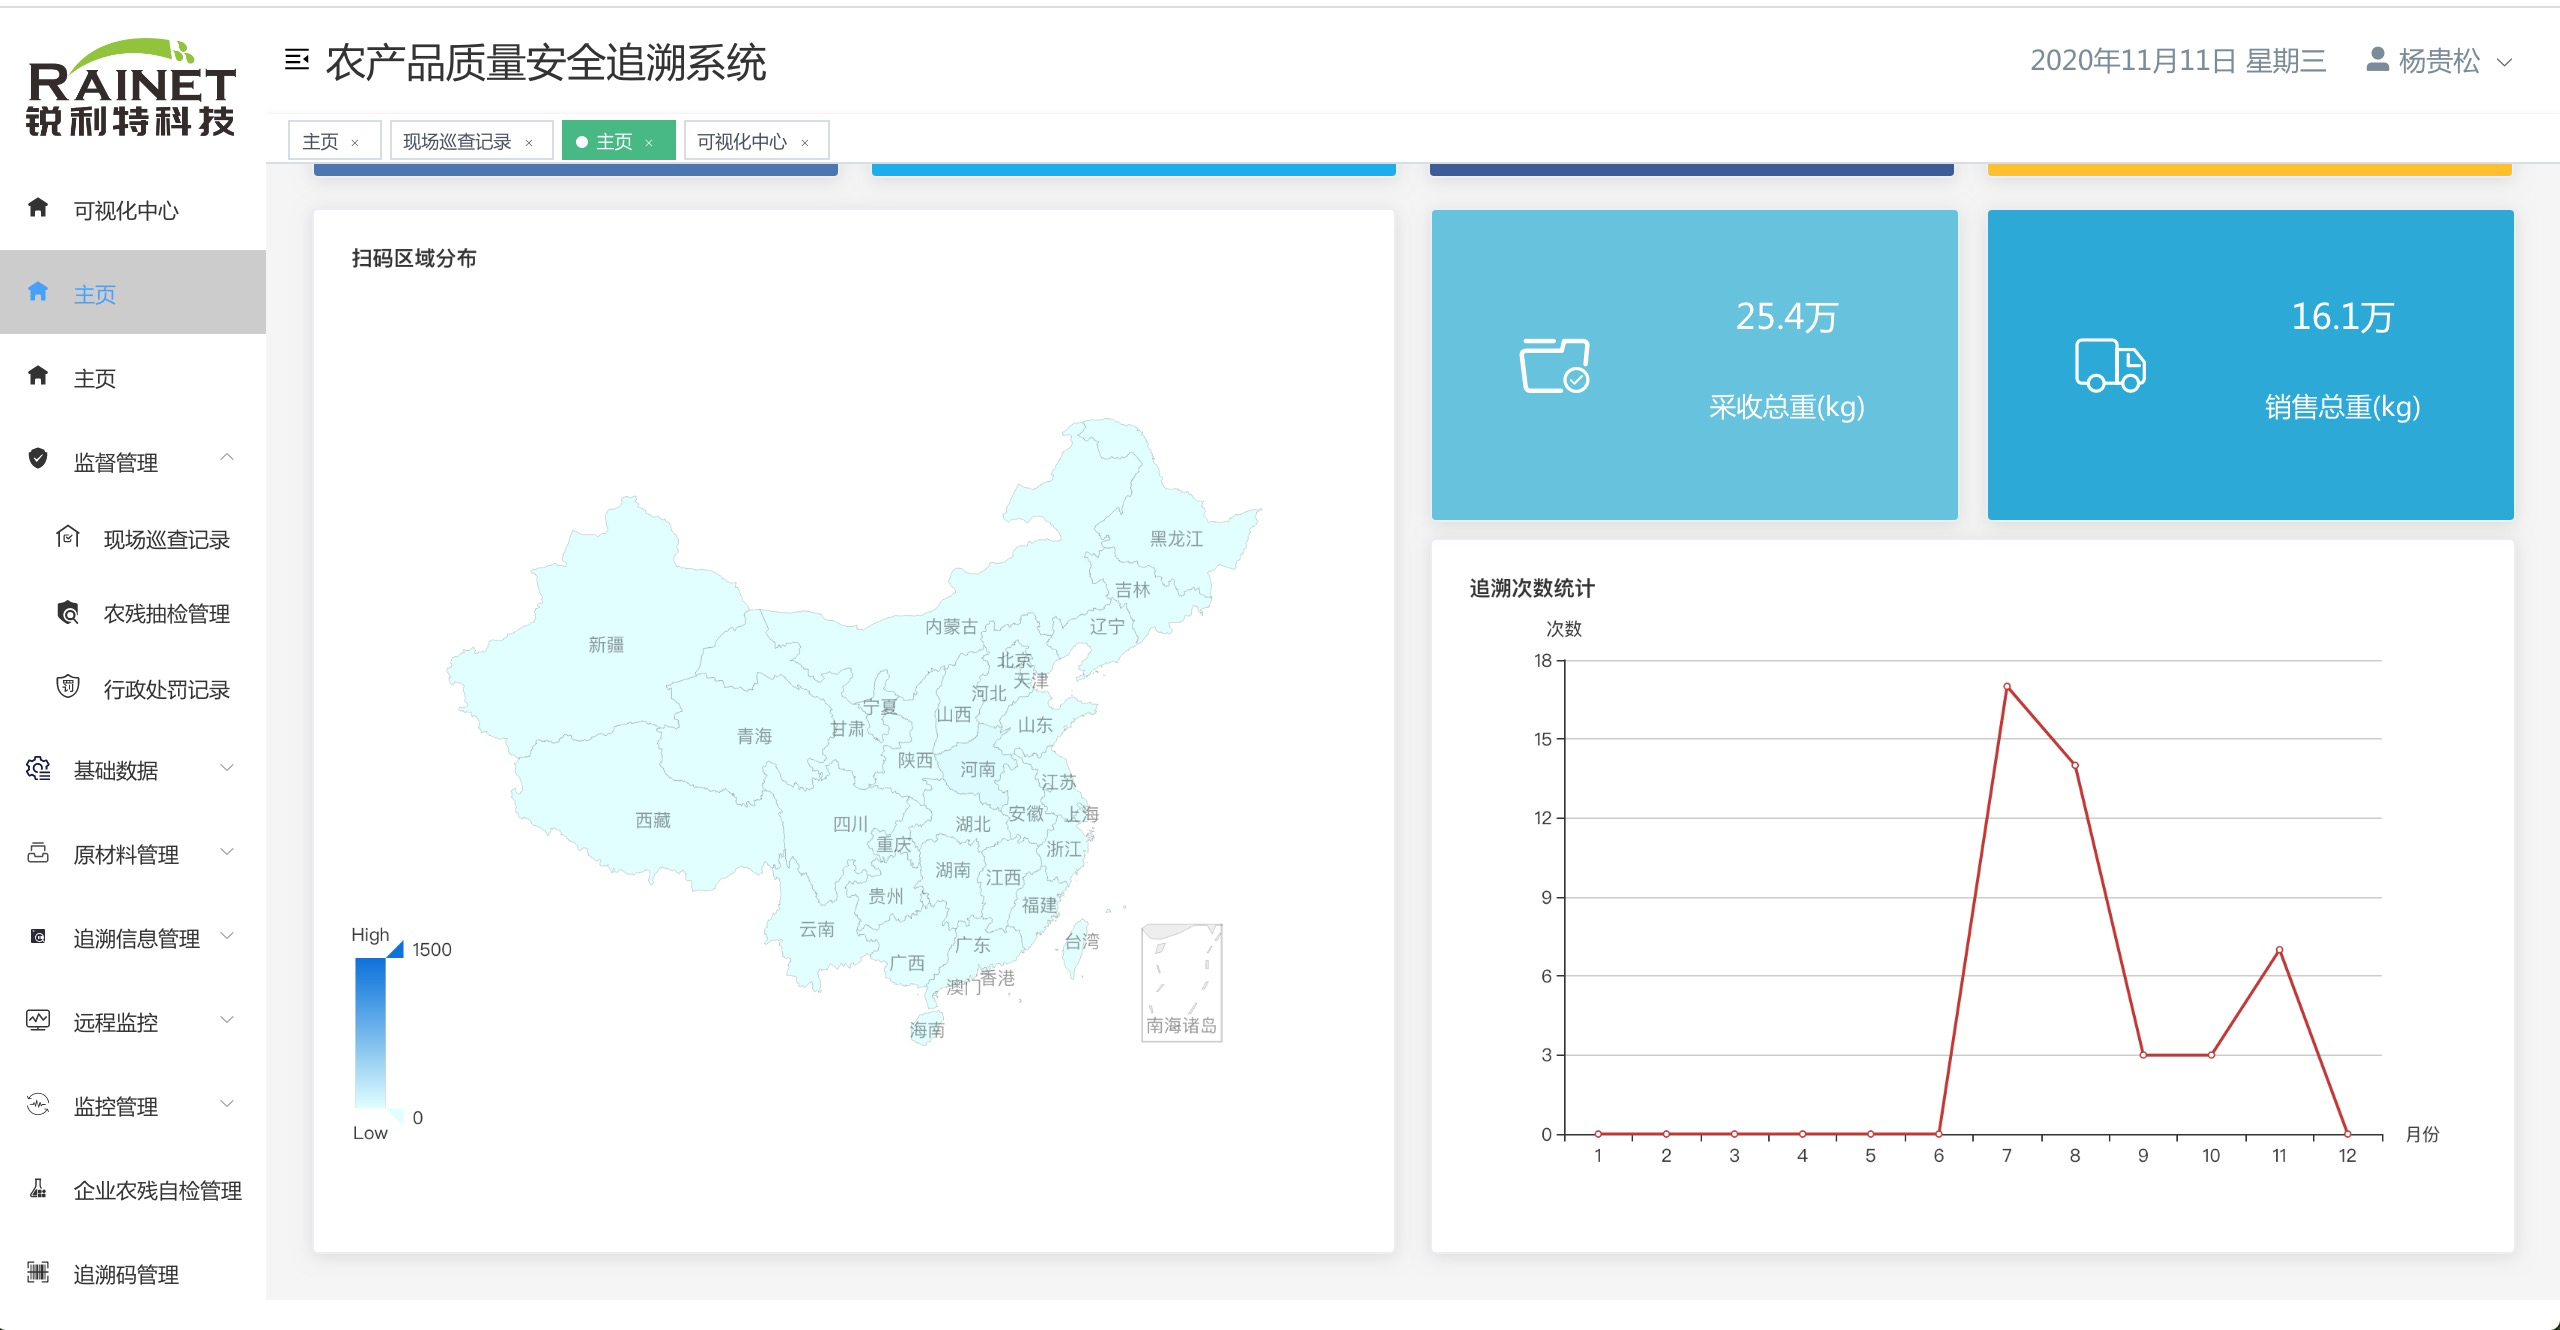
Task: Switch to the 现场巡查记录 tab
Action: [x=470, y=141]
